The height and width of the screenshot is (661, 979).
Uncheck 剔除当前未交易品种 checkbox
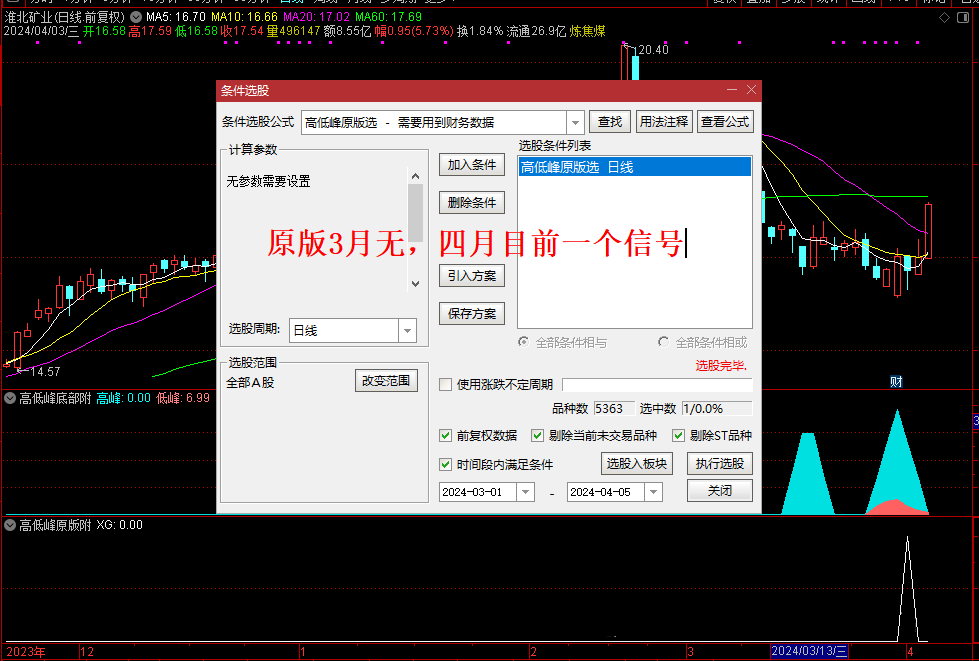537,436
